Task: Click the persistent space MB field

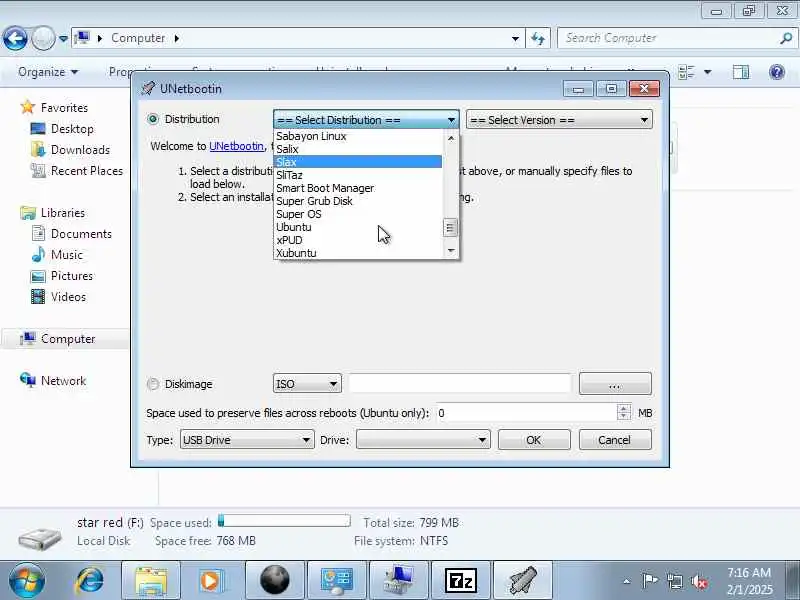Action: [x=526, y=413]
